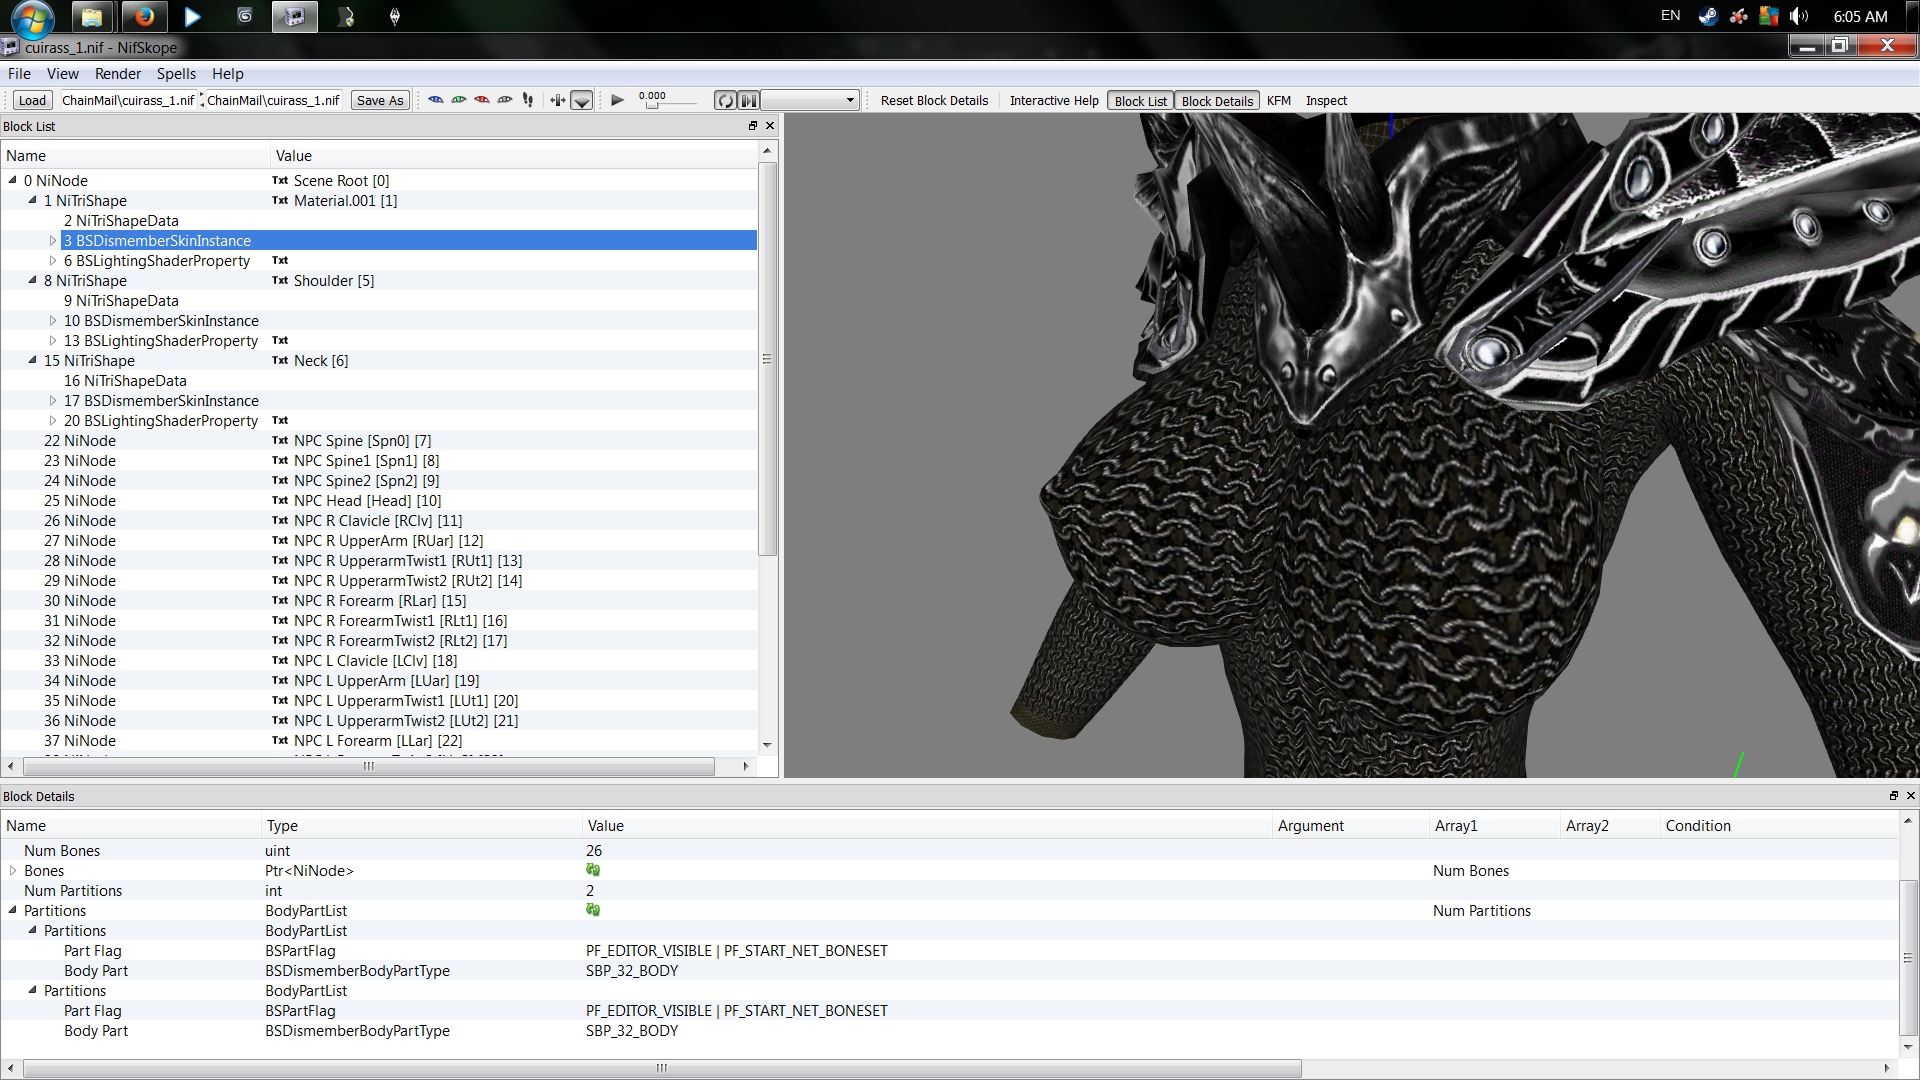
Task: Toggle animation loop button
Action: click(725, 101)
